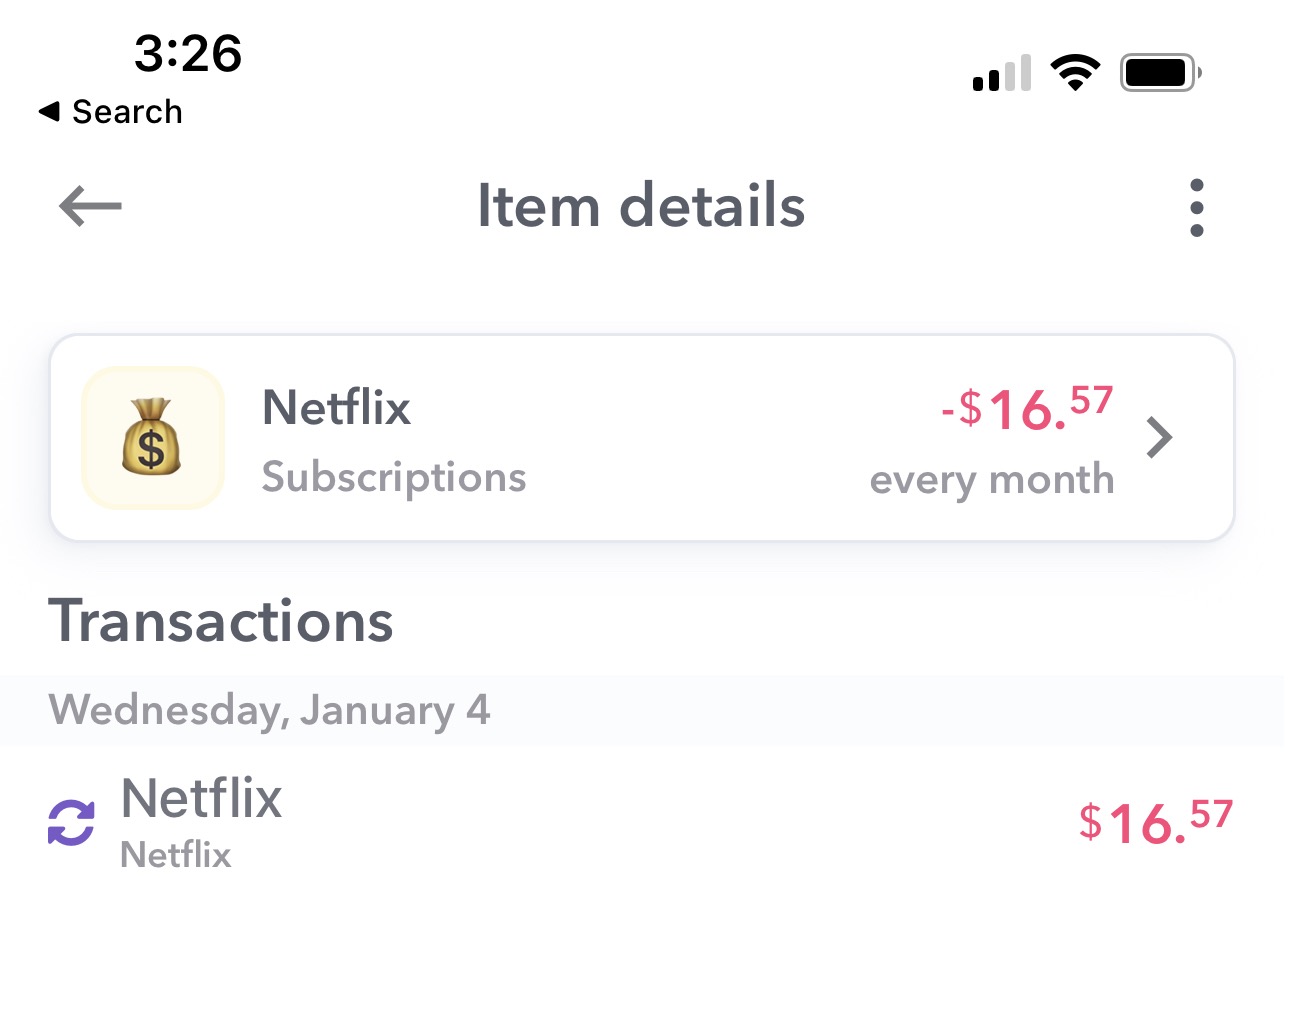Screen dimensions: 1290x1026
Task: Select the Transactions section header
Action: tap(221, 620)
